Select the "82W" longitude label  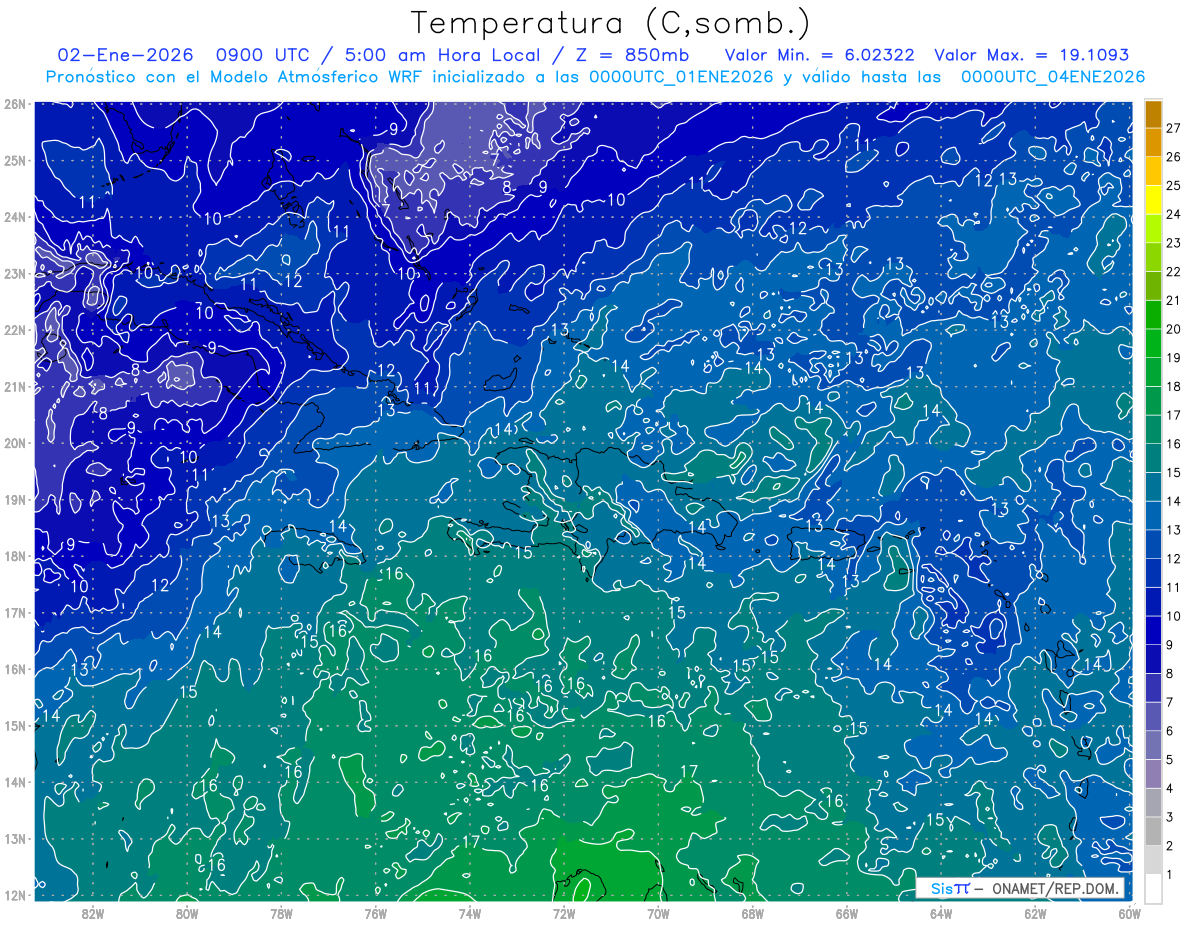(x=93, y=913)
